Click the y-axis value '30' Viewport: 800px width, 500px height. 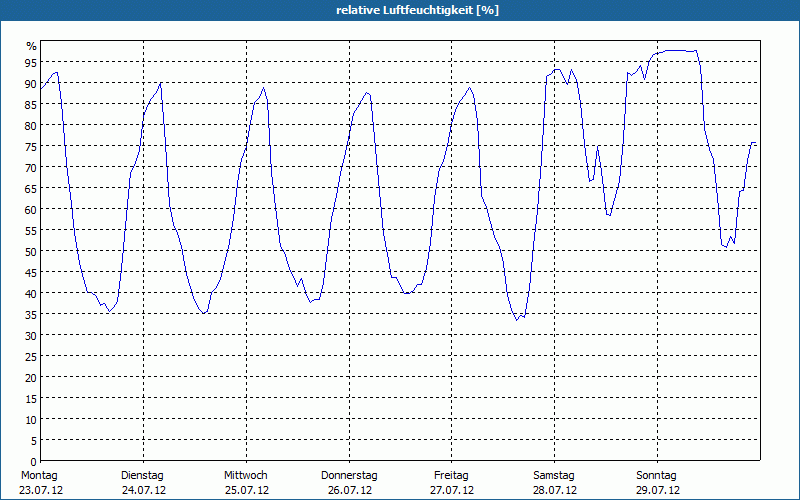(31, 335)
